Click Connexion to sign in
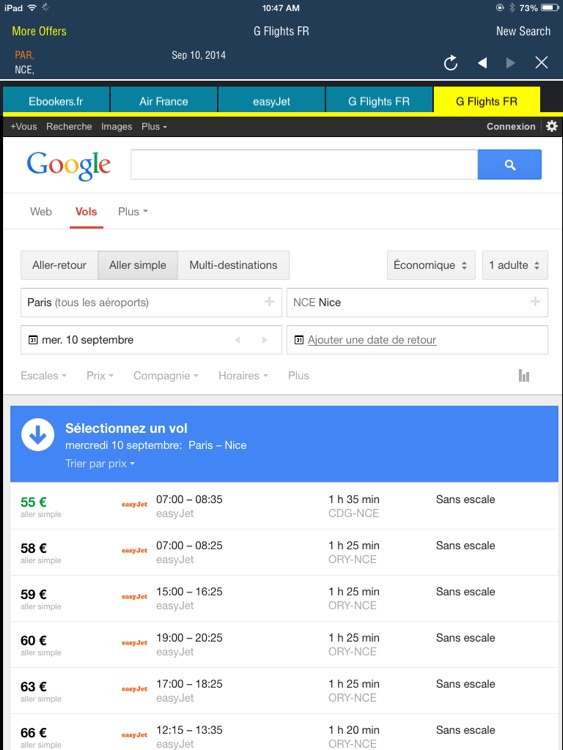Image resolution: width=563 pixels, height=750 pixels. click(511, 126)
